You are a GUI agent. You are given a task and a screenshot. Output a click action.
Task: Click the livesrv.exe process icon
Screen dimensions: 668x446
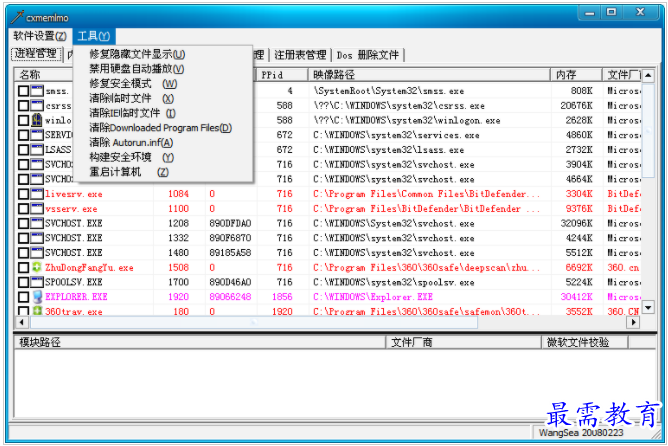click(37, 194)
